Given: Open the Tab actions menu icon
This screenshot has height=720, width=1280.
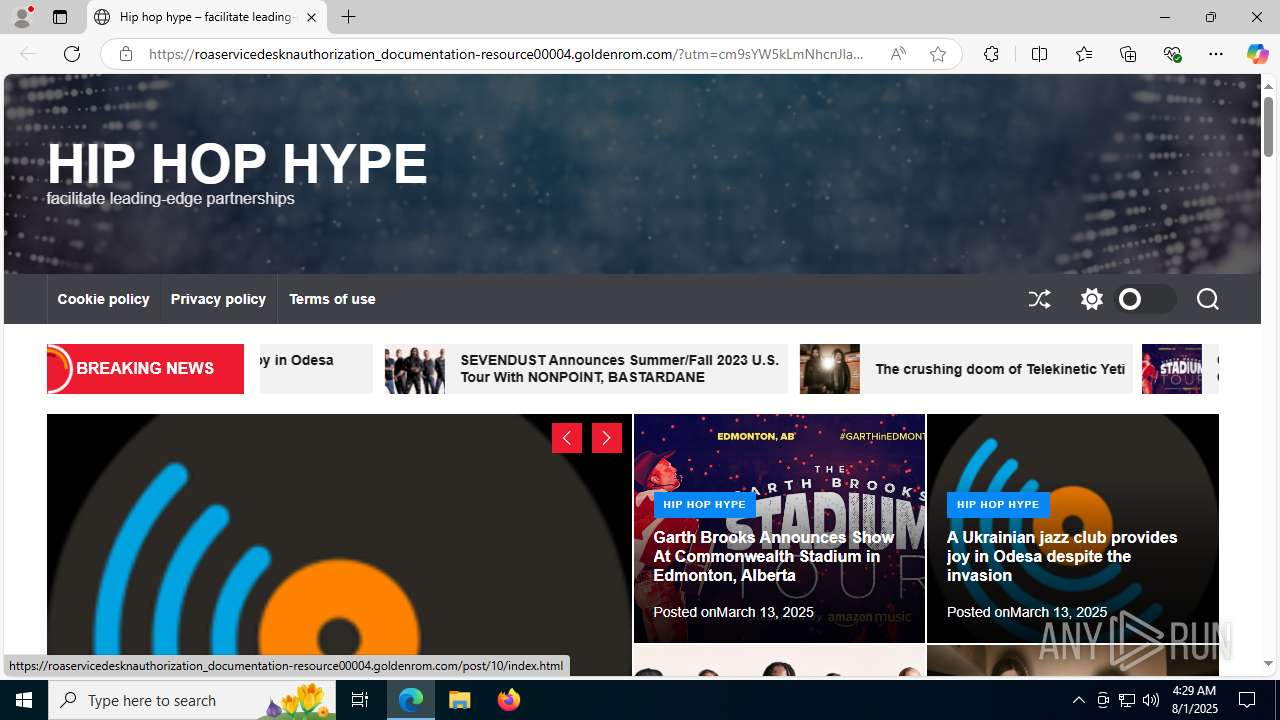Looking at the screenshot, I should click(x=60, y=17).
